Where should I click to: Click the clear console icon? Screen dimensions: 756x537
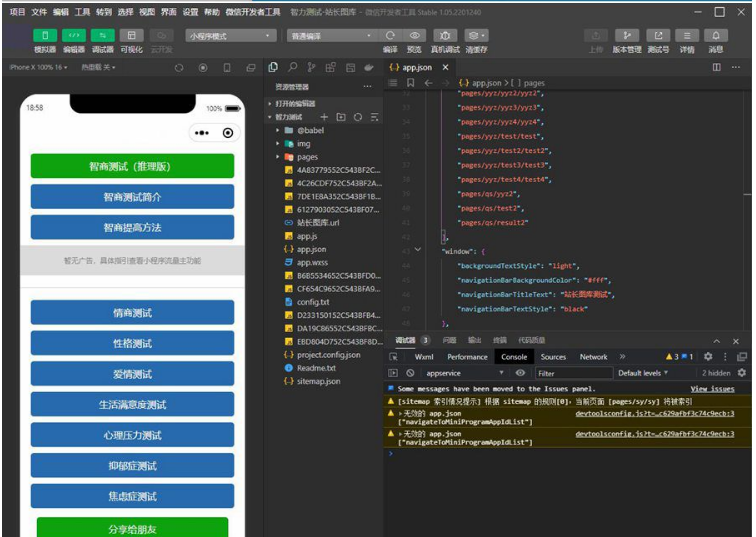tap(410, 373)
